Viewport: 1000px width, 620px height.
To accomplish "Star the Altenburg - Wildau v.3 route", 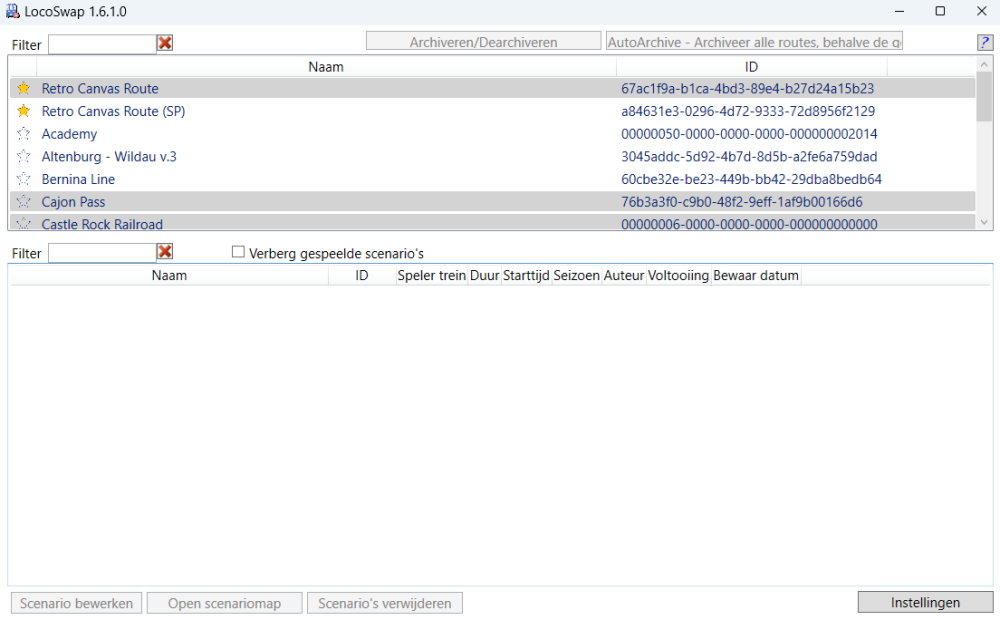I will click(24, 157).
